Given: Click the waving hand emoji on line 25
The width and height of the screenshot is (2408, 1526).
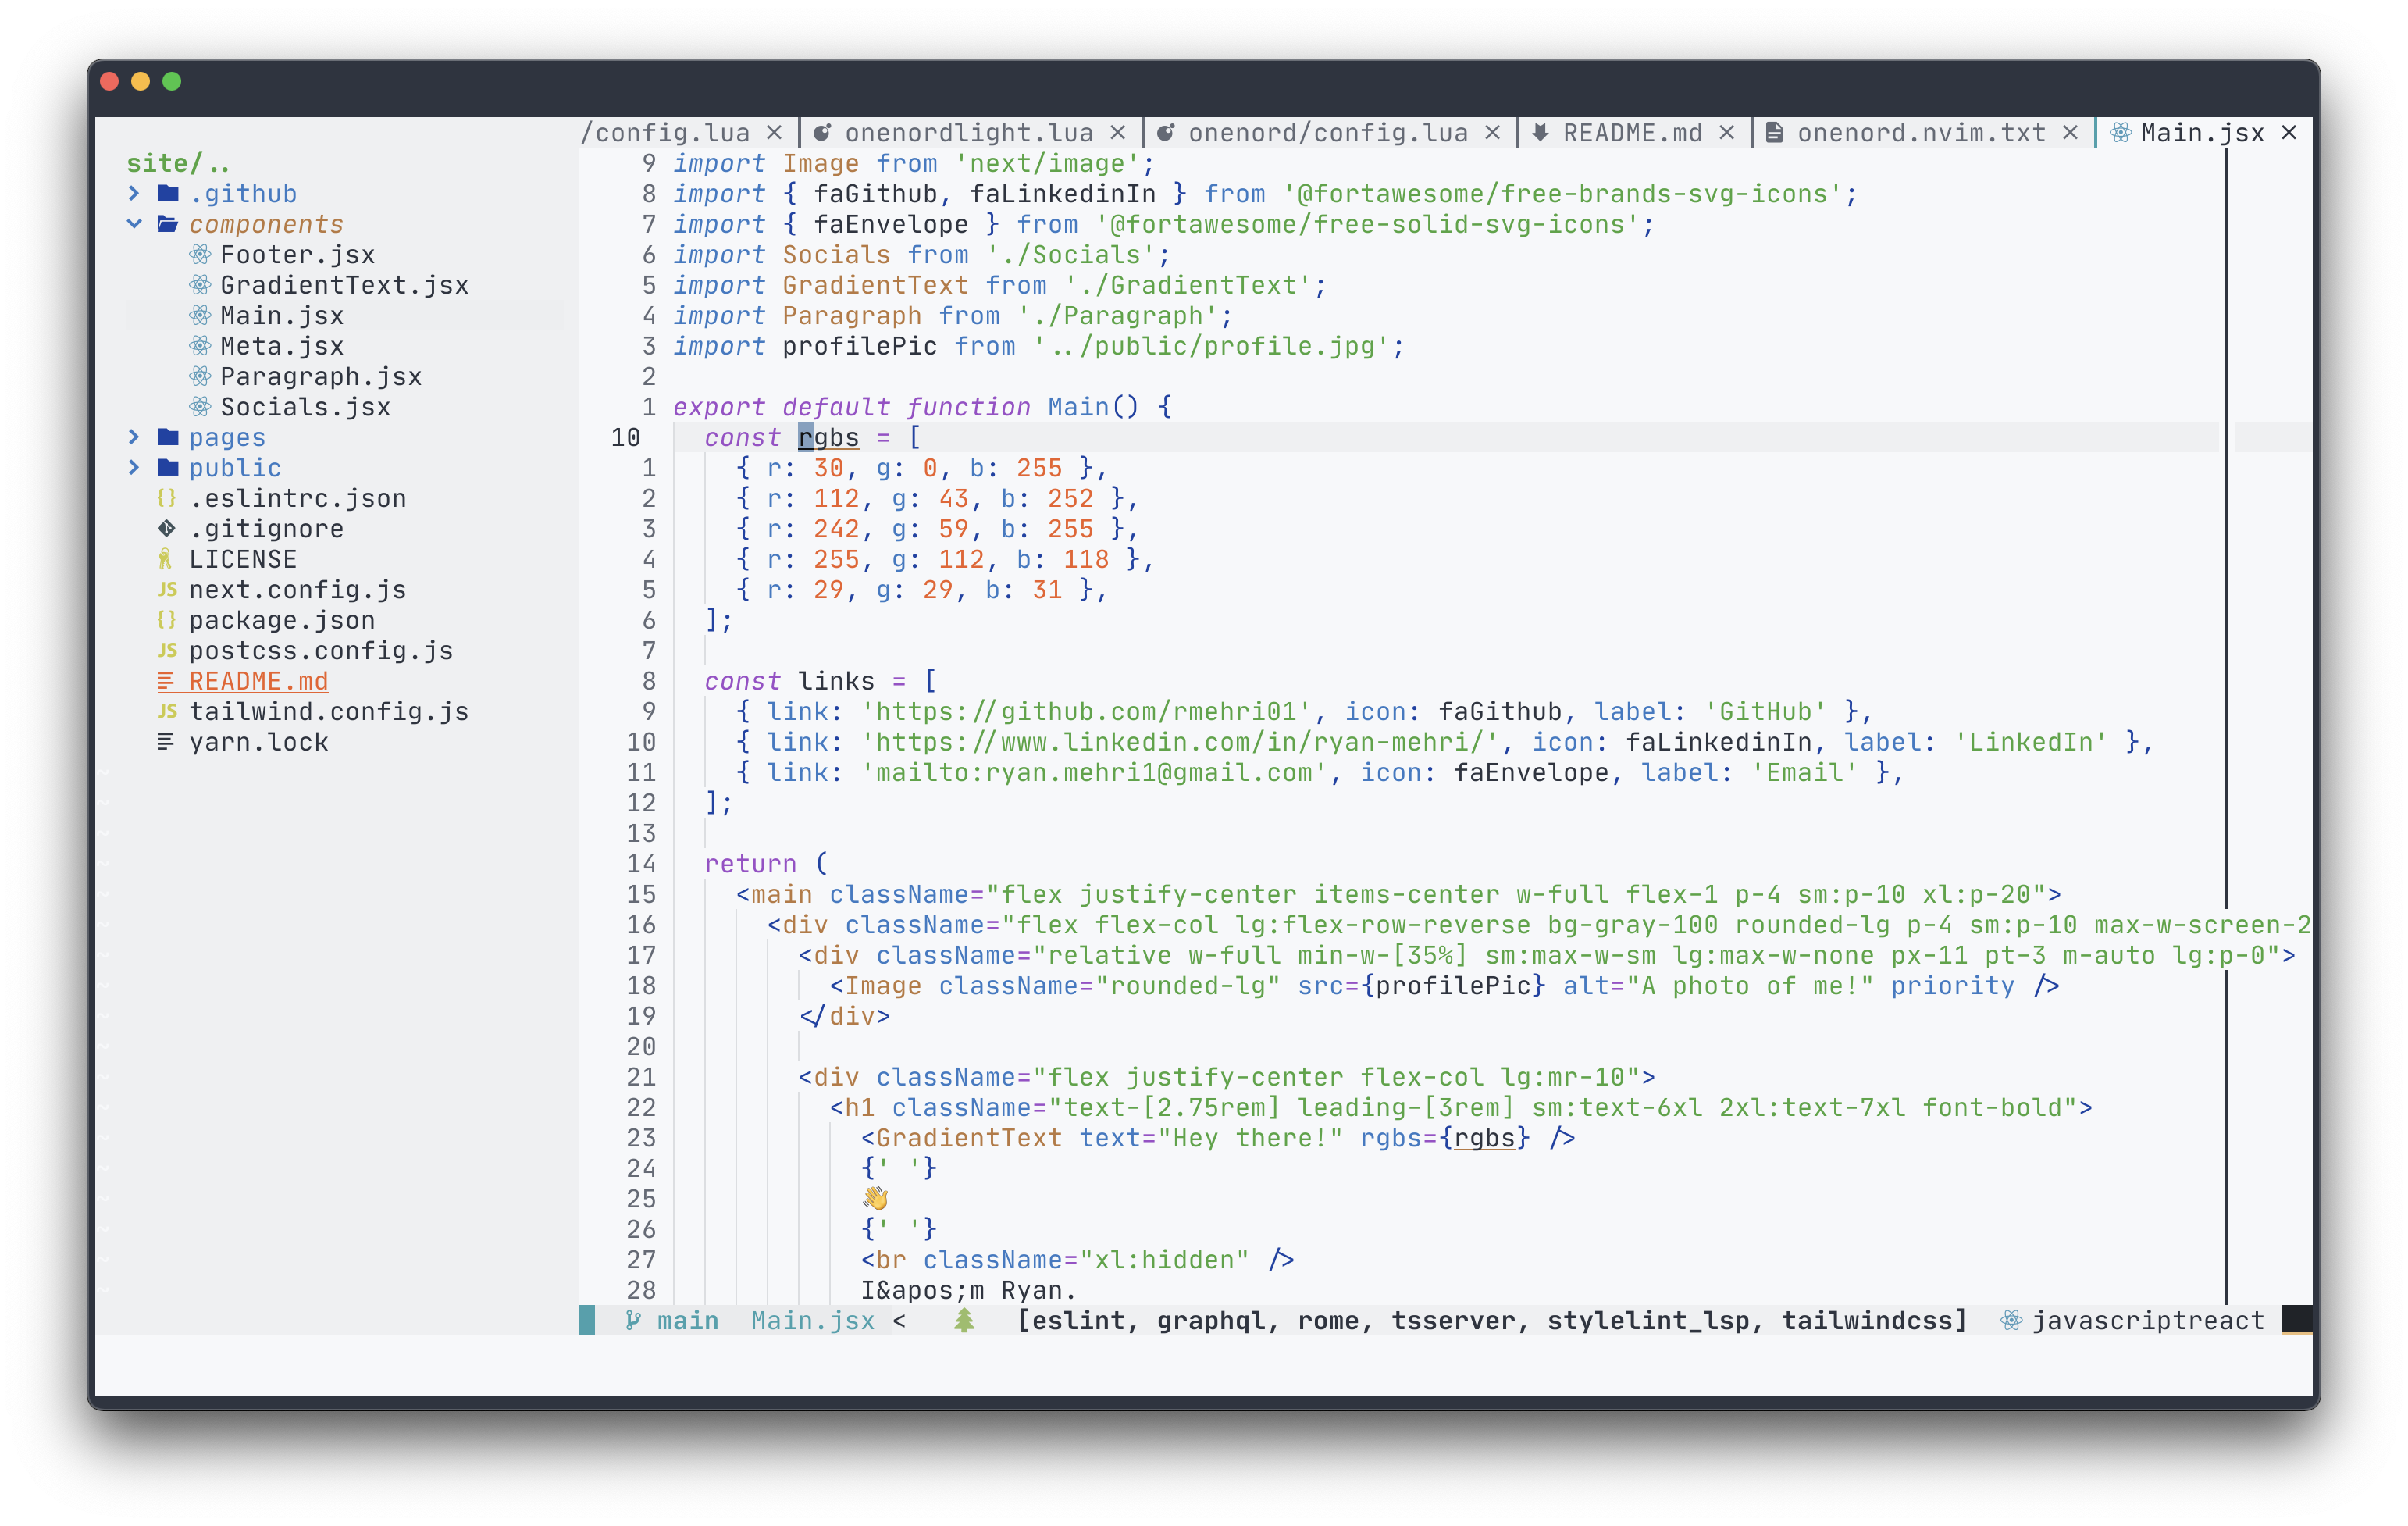Looking at the screenshot, I should tap(876, 1198).
